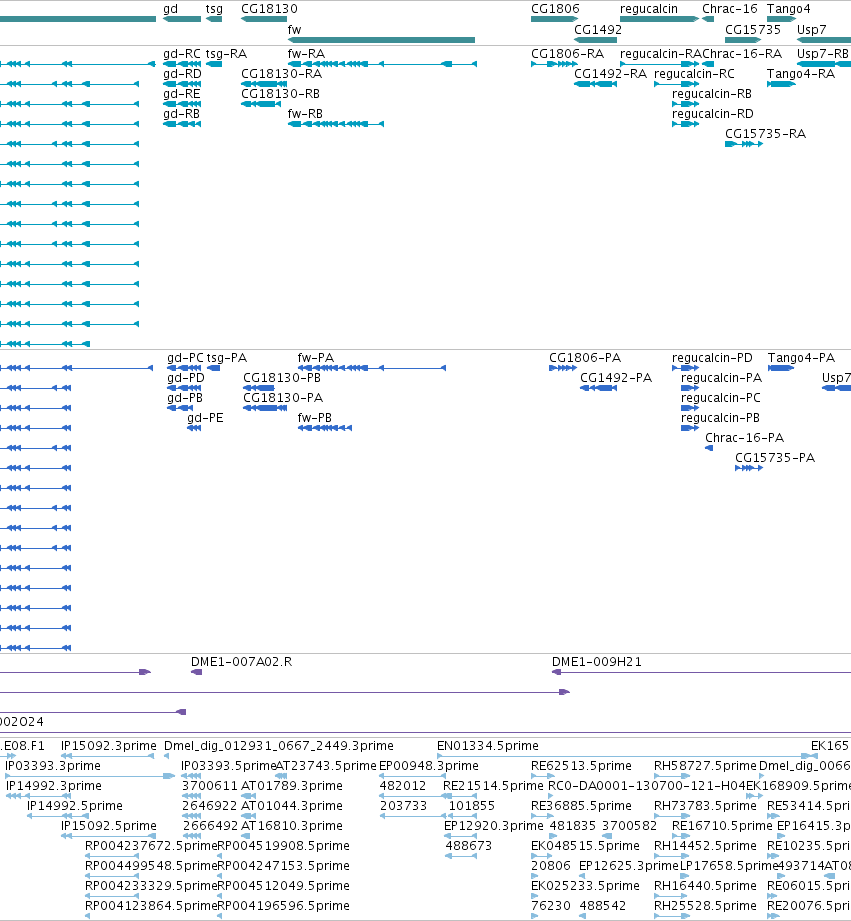This screenshot has width=851, height=921.
Task: Click the gd-PD protein glyph
Action: click(184, 388)
